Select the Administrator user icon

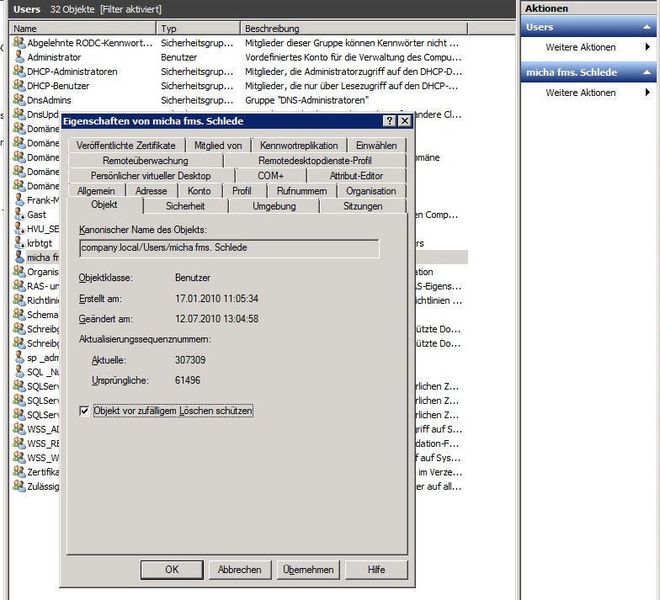coord(19,57)
